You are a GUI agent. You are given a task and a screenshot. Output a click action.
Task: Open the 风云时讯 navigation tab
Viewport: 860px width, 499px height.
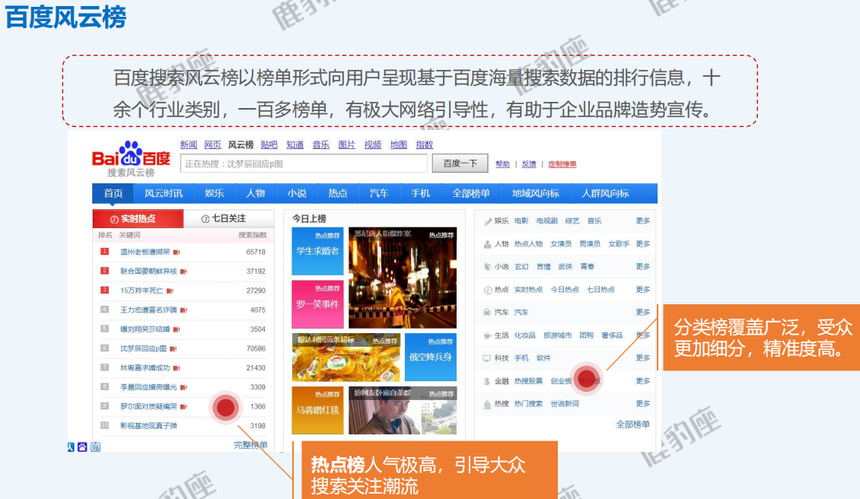pyautogui.click(x=163, y=194)
